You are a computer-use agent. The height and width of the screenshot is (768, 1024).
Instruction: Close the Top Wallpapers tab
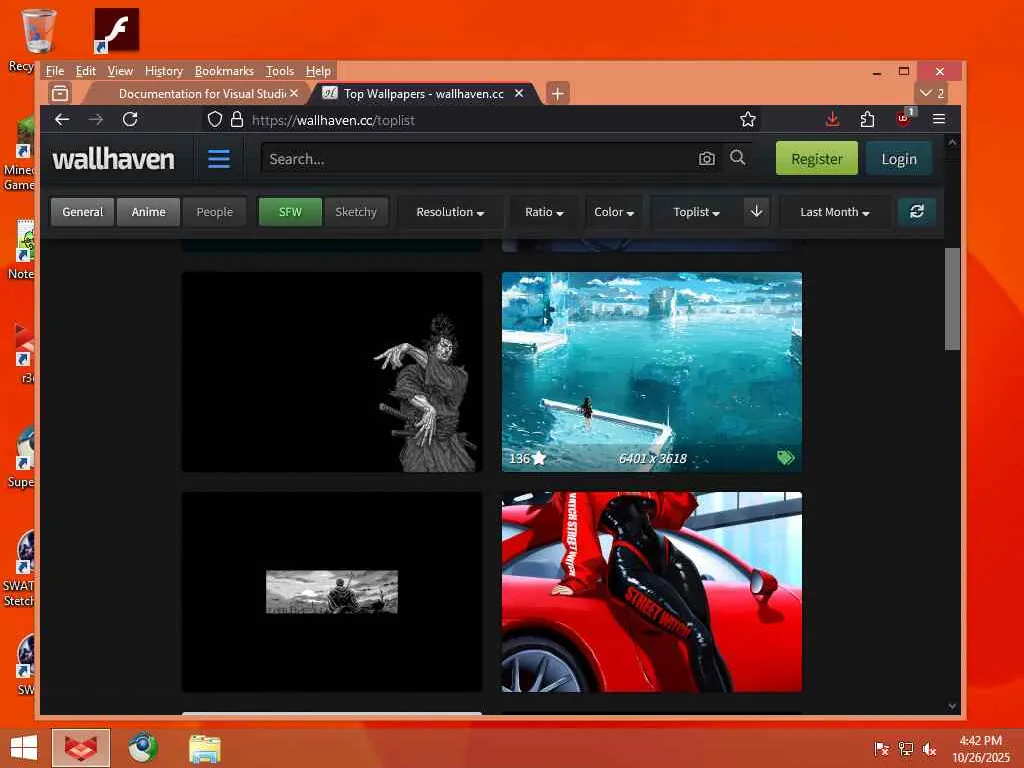coord(519,93)
